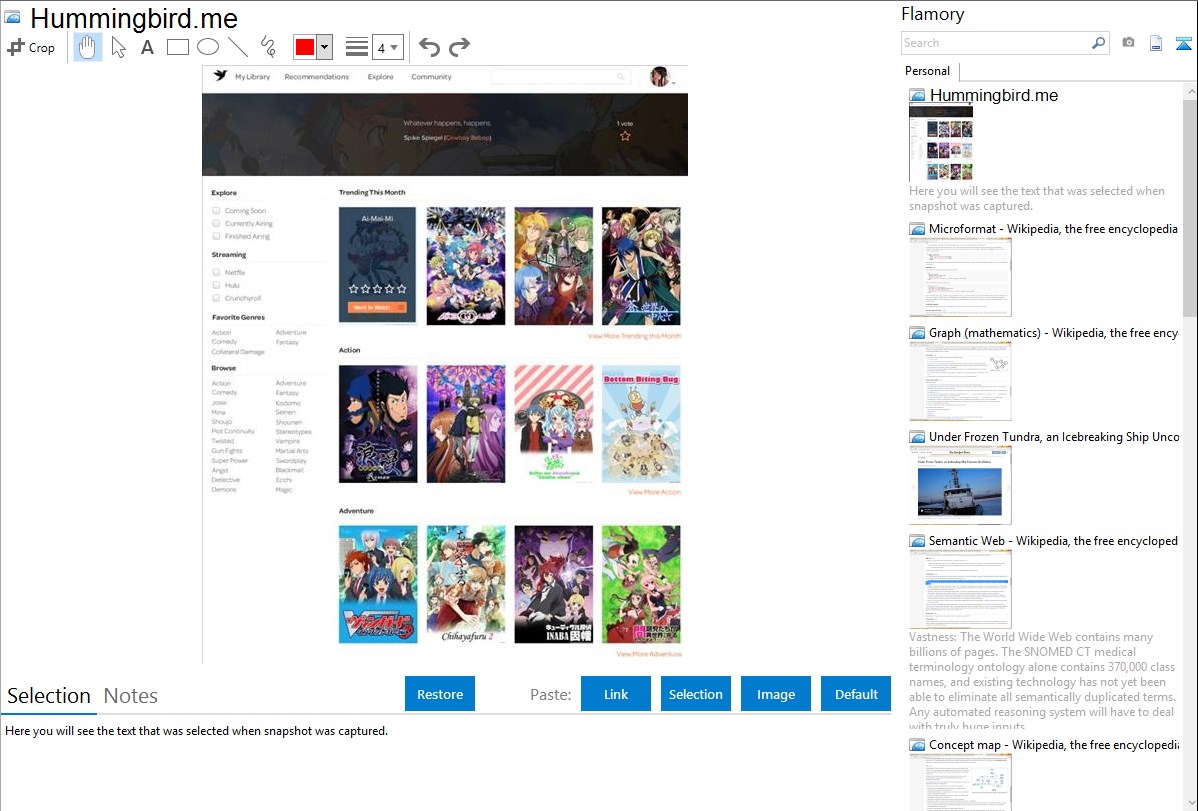Click the blue upload arrow icon
Viewport: 1198px width, 811px height.
pyautogui.click(x=1183, y=44)
